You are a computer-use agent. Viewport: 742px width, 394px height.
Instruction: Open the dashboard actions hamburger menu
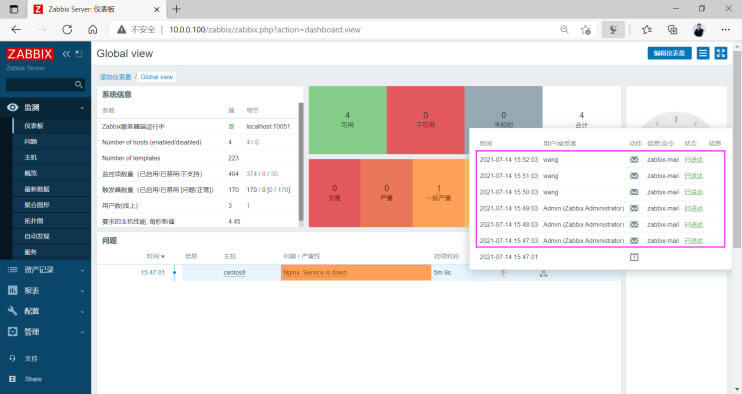point(703,53)
